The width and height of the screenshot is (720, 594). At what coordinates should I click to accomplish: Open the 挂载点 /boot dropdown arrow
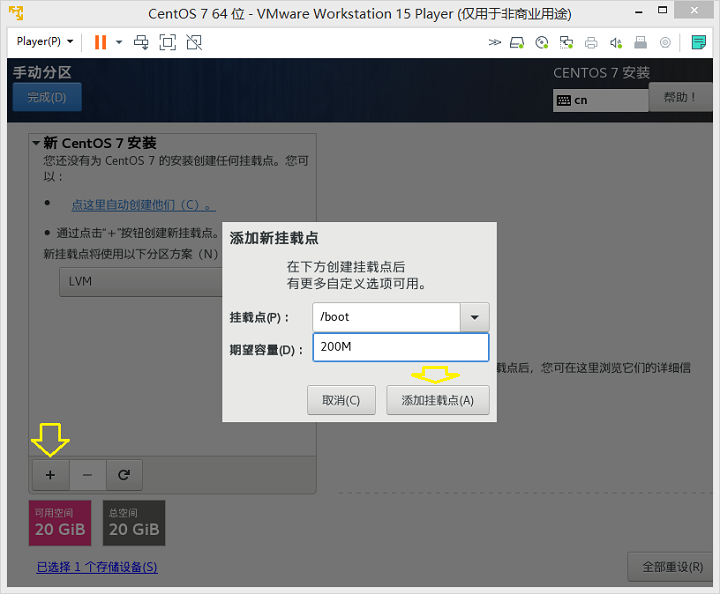point(474,317)
